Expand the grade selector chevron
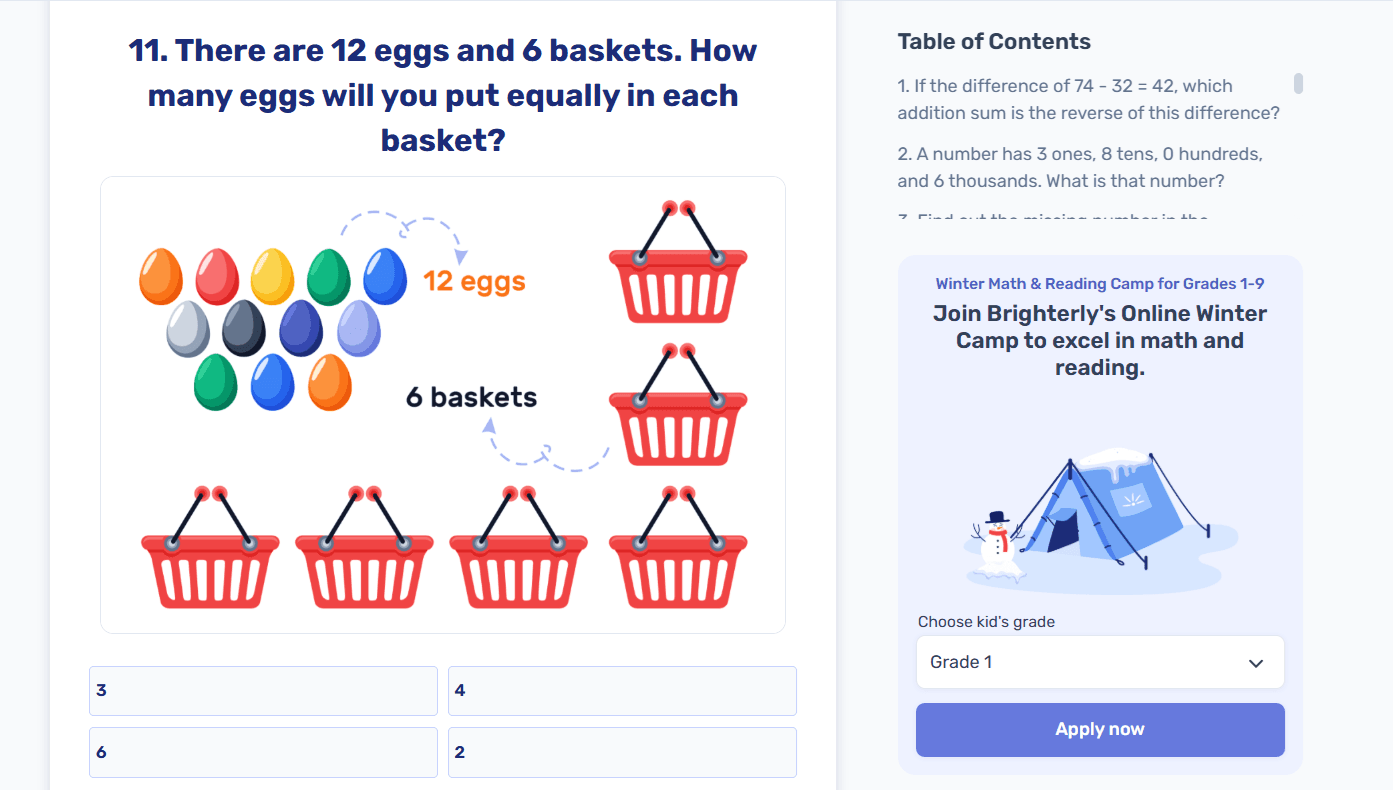1393x790 pixels. 1257,662
